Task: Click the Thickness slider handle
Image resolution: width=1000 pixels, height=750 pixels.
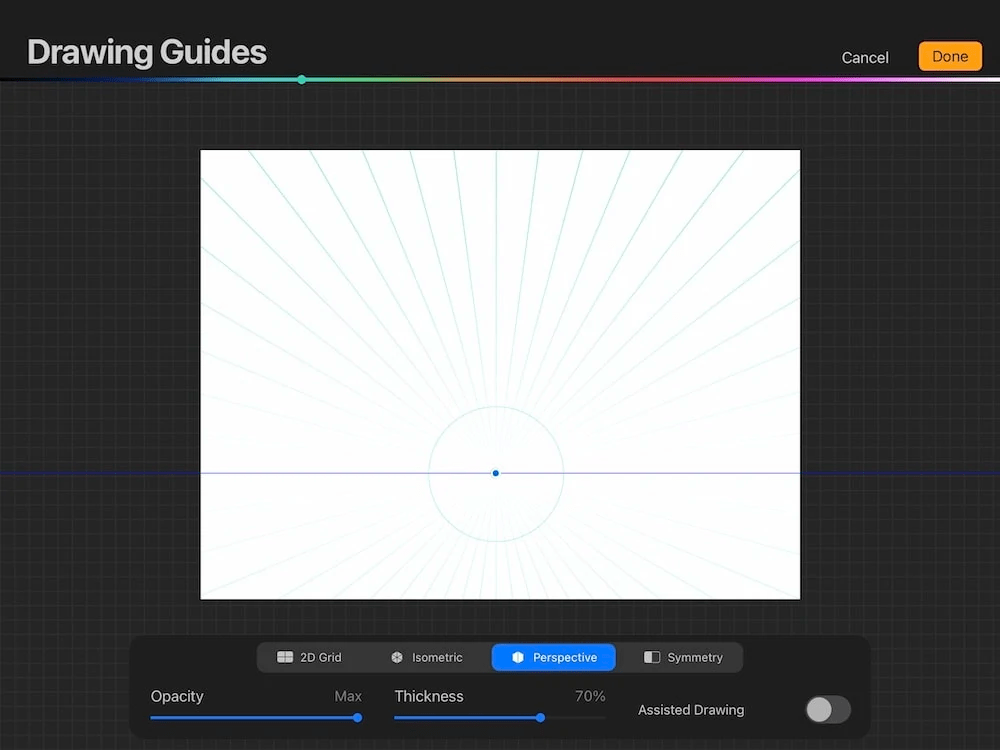Action: pos(539,718)
